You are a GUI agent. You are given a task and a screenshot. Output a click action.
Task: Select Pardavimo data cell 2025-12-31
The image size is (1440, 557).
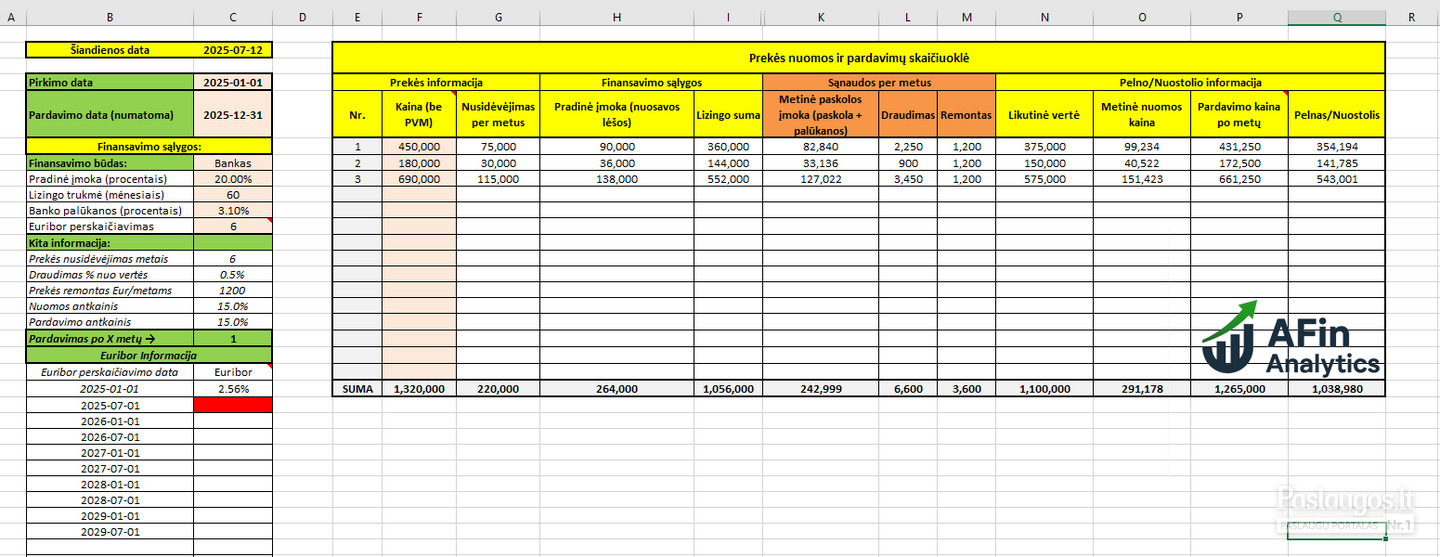click(233, 115)
